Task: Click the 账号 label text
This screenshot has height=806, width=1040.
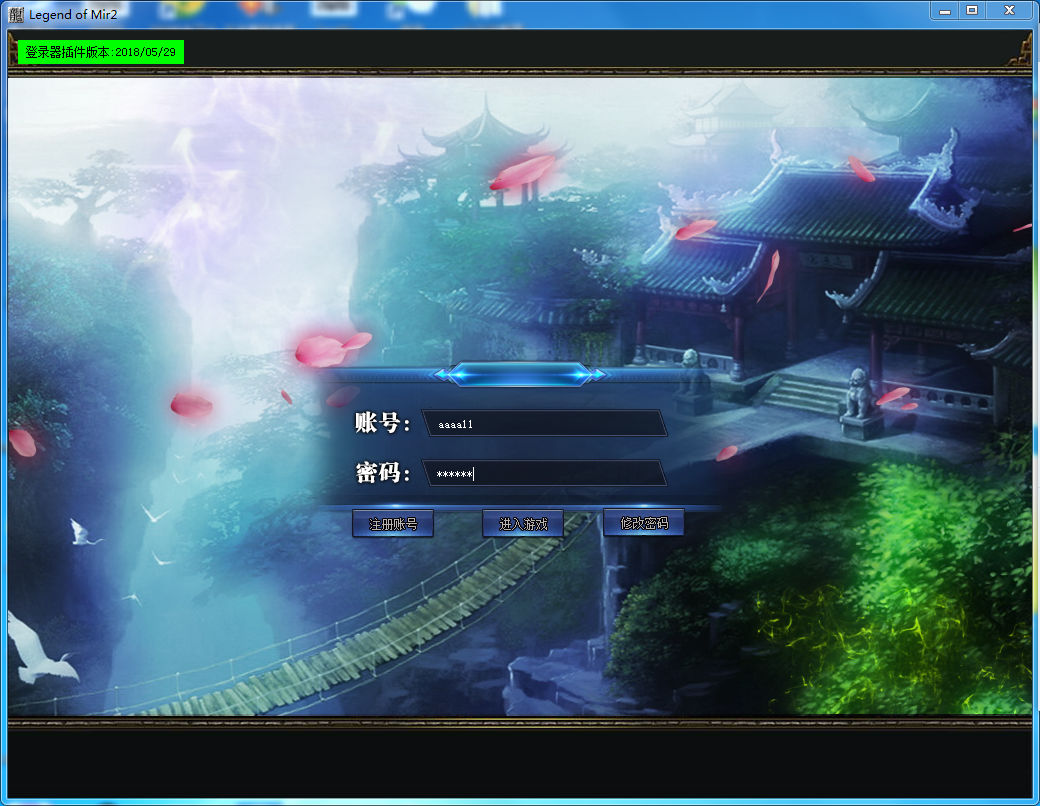Action: (x=381, y=423)
